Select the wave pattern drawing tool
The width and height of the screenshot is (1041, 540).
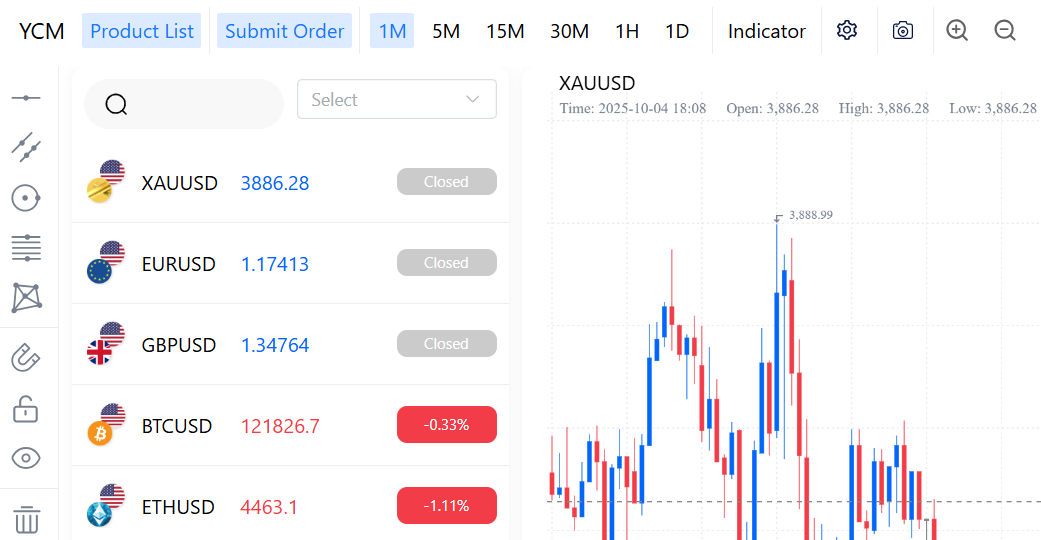[26, 297]
